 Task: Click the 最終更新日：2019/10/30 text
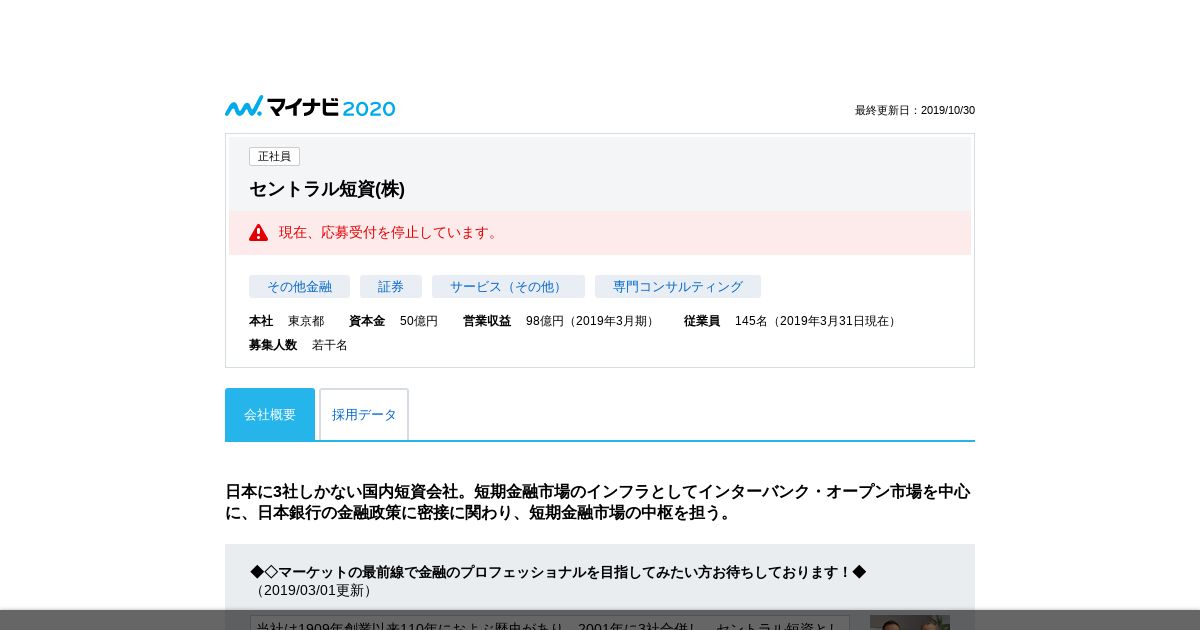point(915,110)
